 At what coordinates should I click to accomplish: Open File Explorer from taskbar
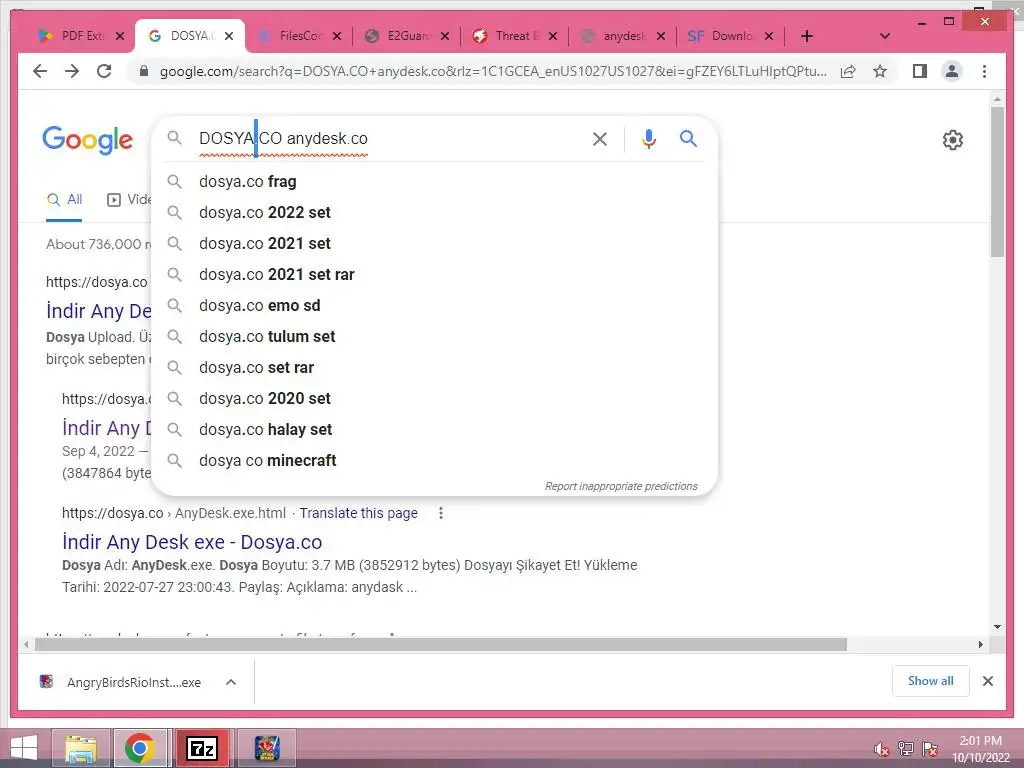81,748
